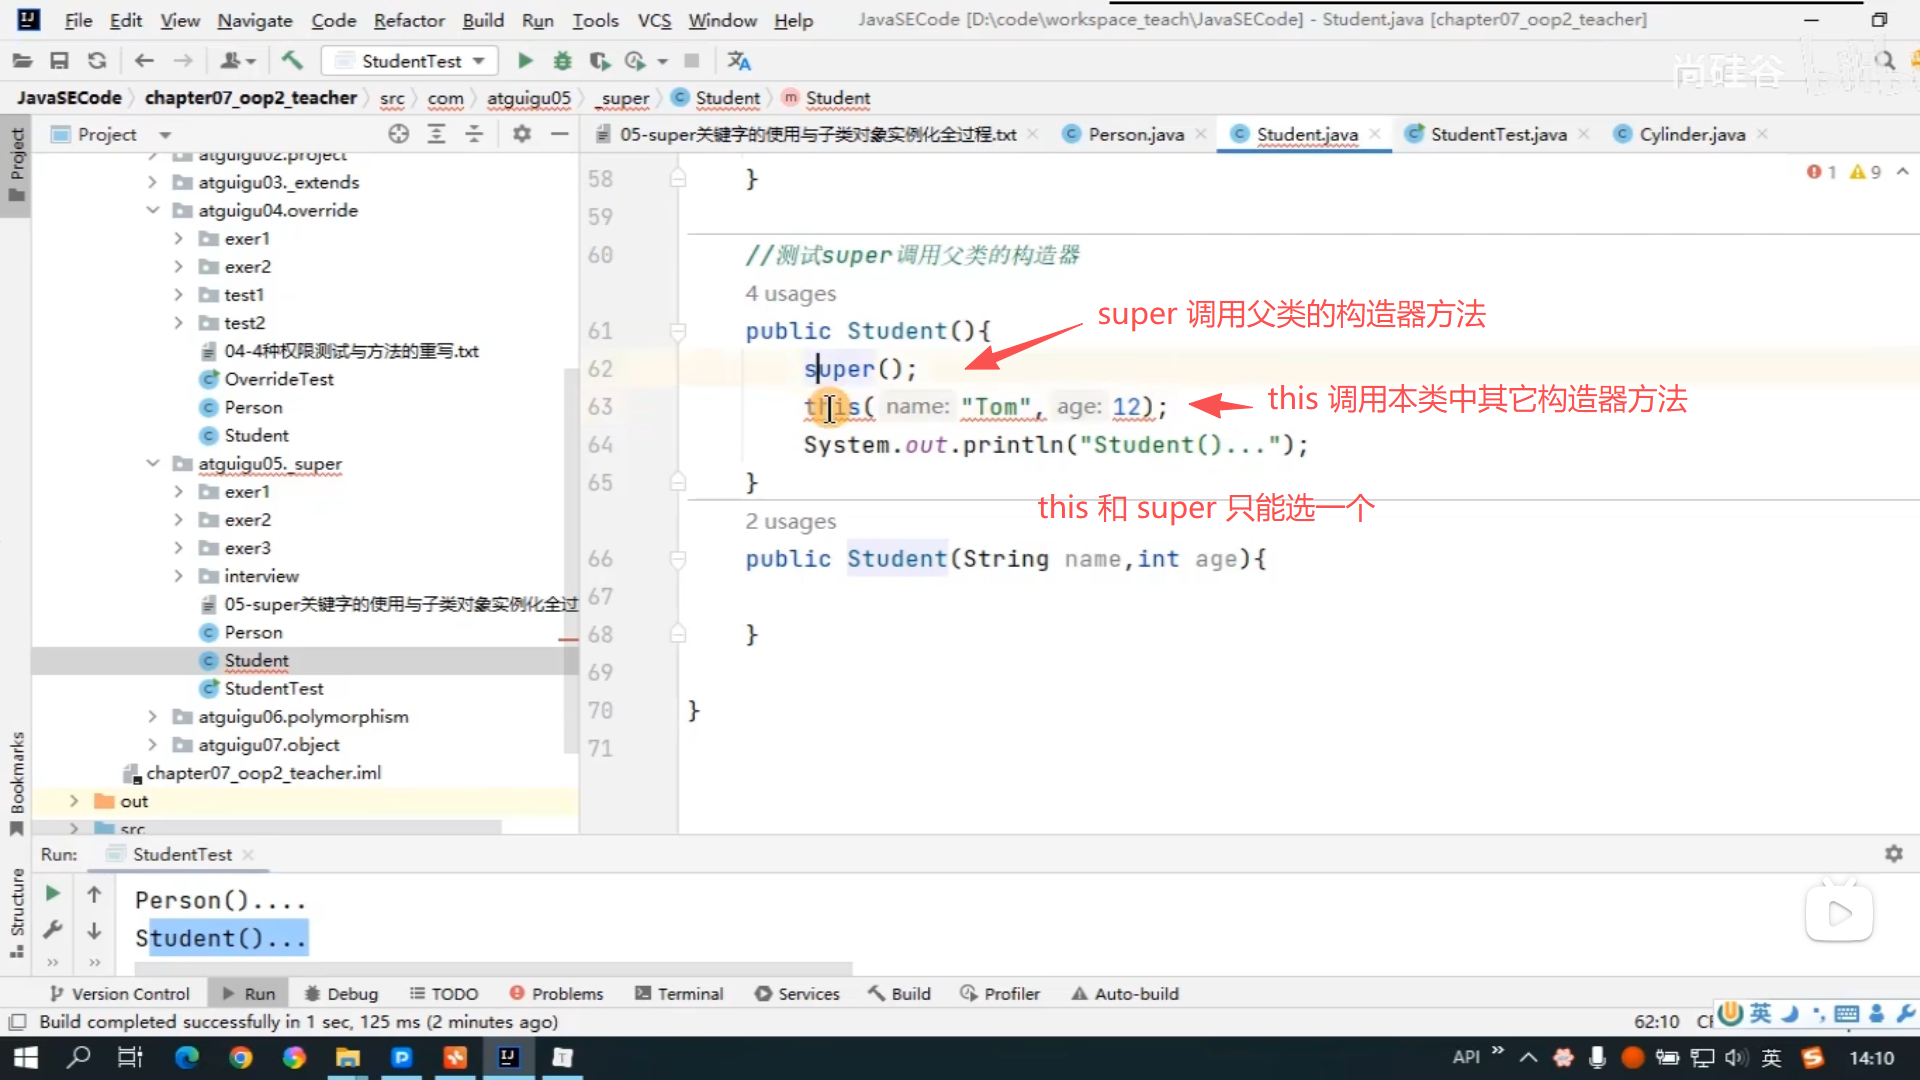
Task: Open StudentTest run configuration dropdown
Action: coord(411,61)
